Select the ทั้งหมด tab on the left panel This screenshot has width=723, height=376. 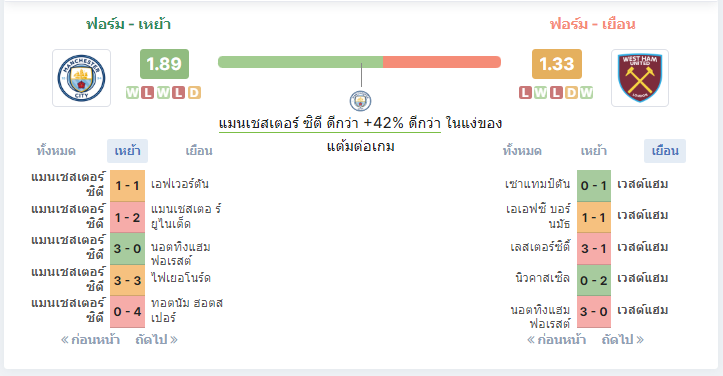[x=56, y=151]
